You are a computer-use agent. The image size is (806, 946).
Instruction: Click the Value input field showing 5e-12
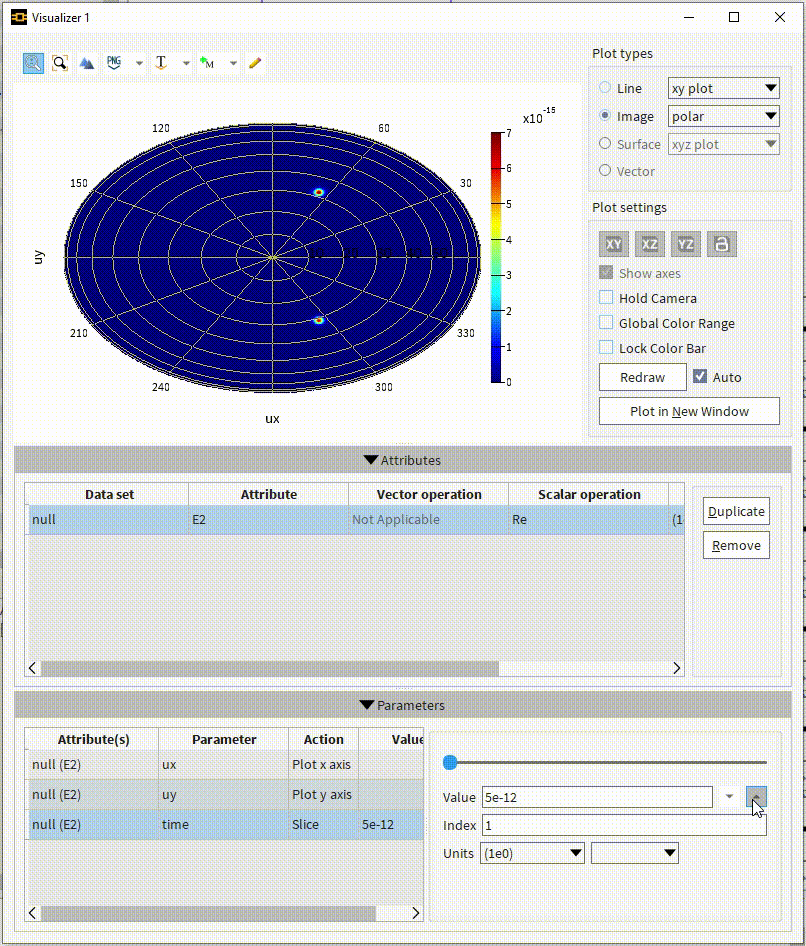(597, 797)
